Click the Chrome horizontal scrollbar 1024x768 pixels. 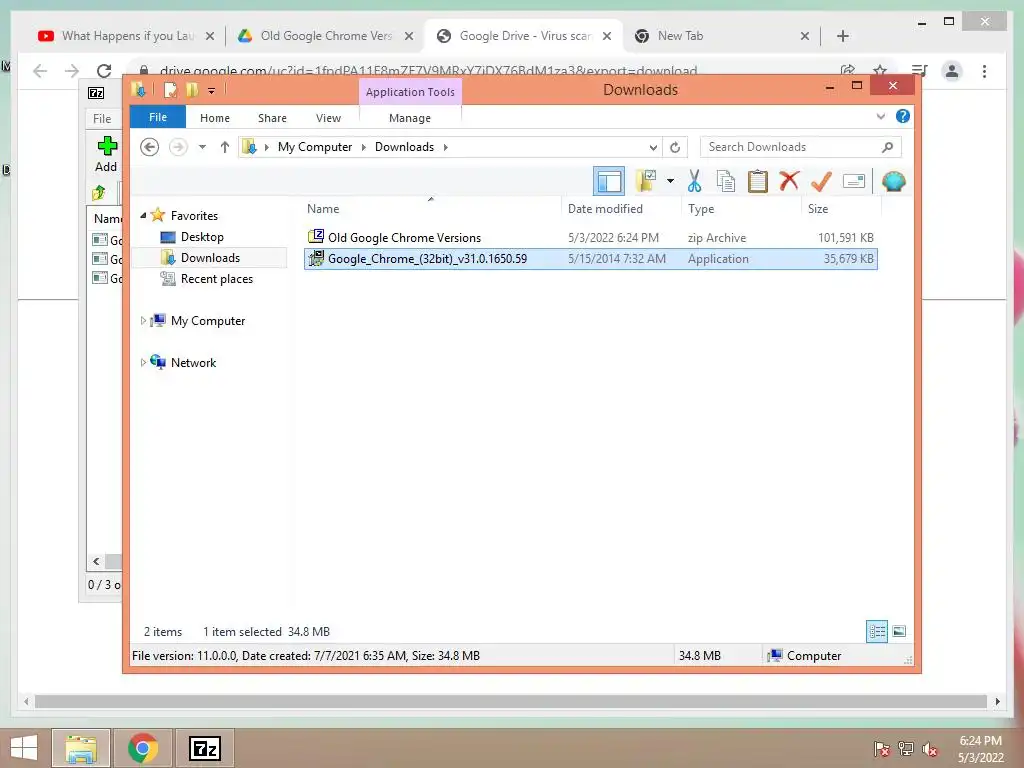coord(511,701)
